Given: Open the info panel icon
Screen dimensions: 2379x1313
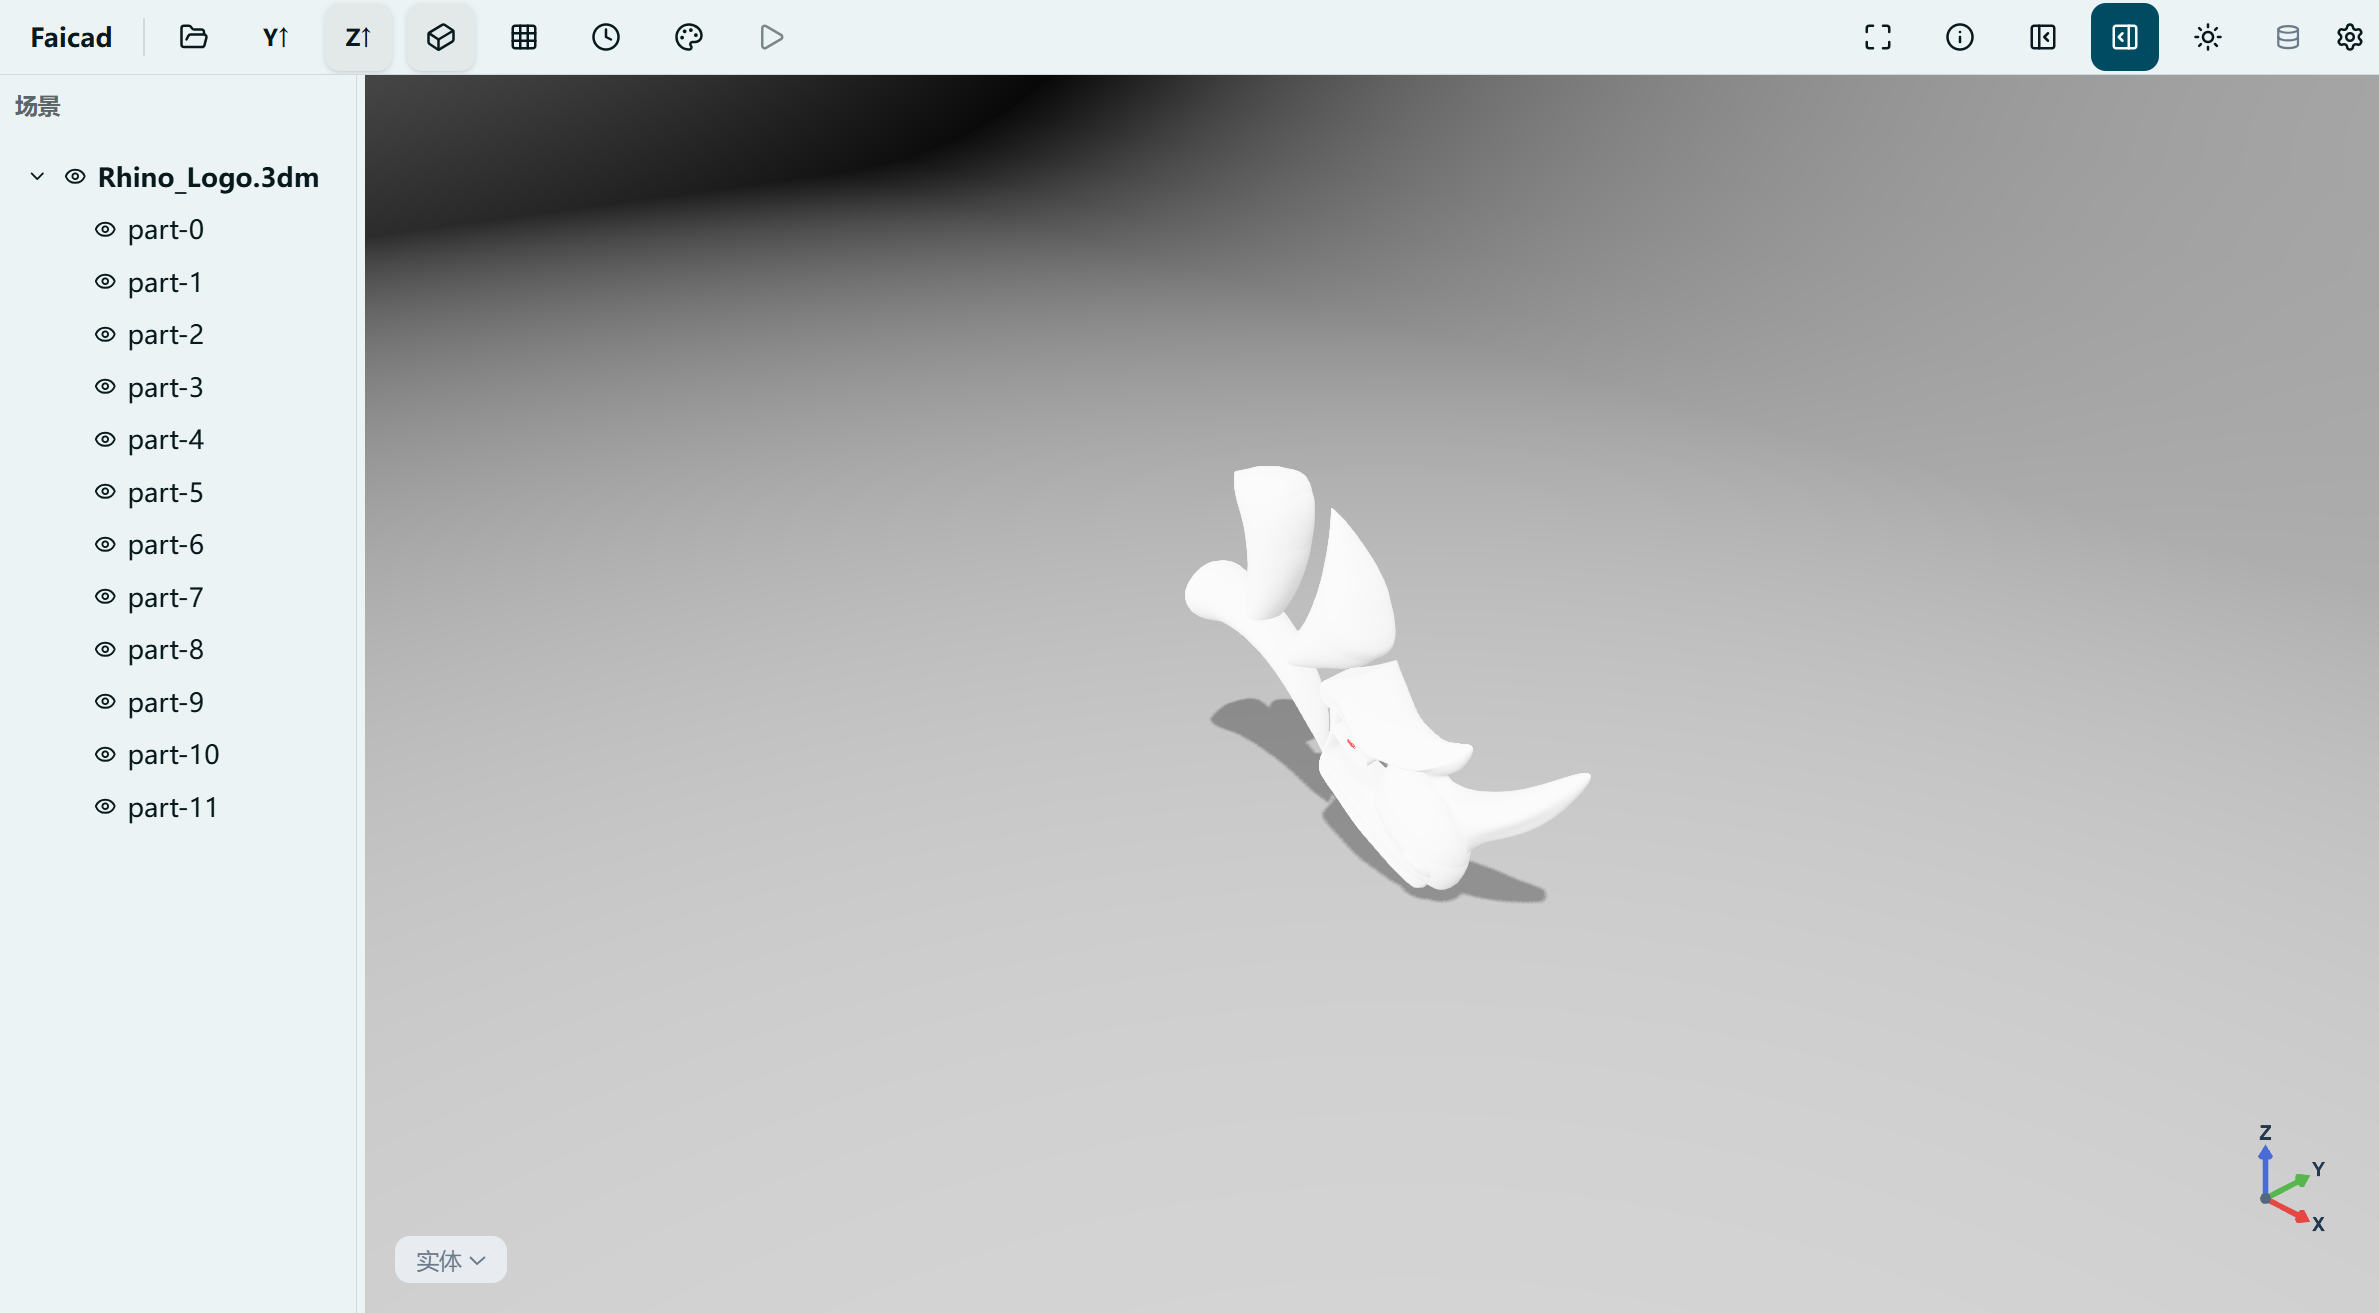Looking at the screenshot, I should pos(1960,37).
